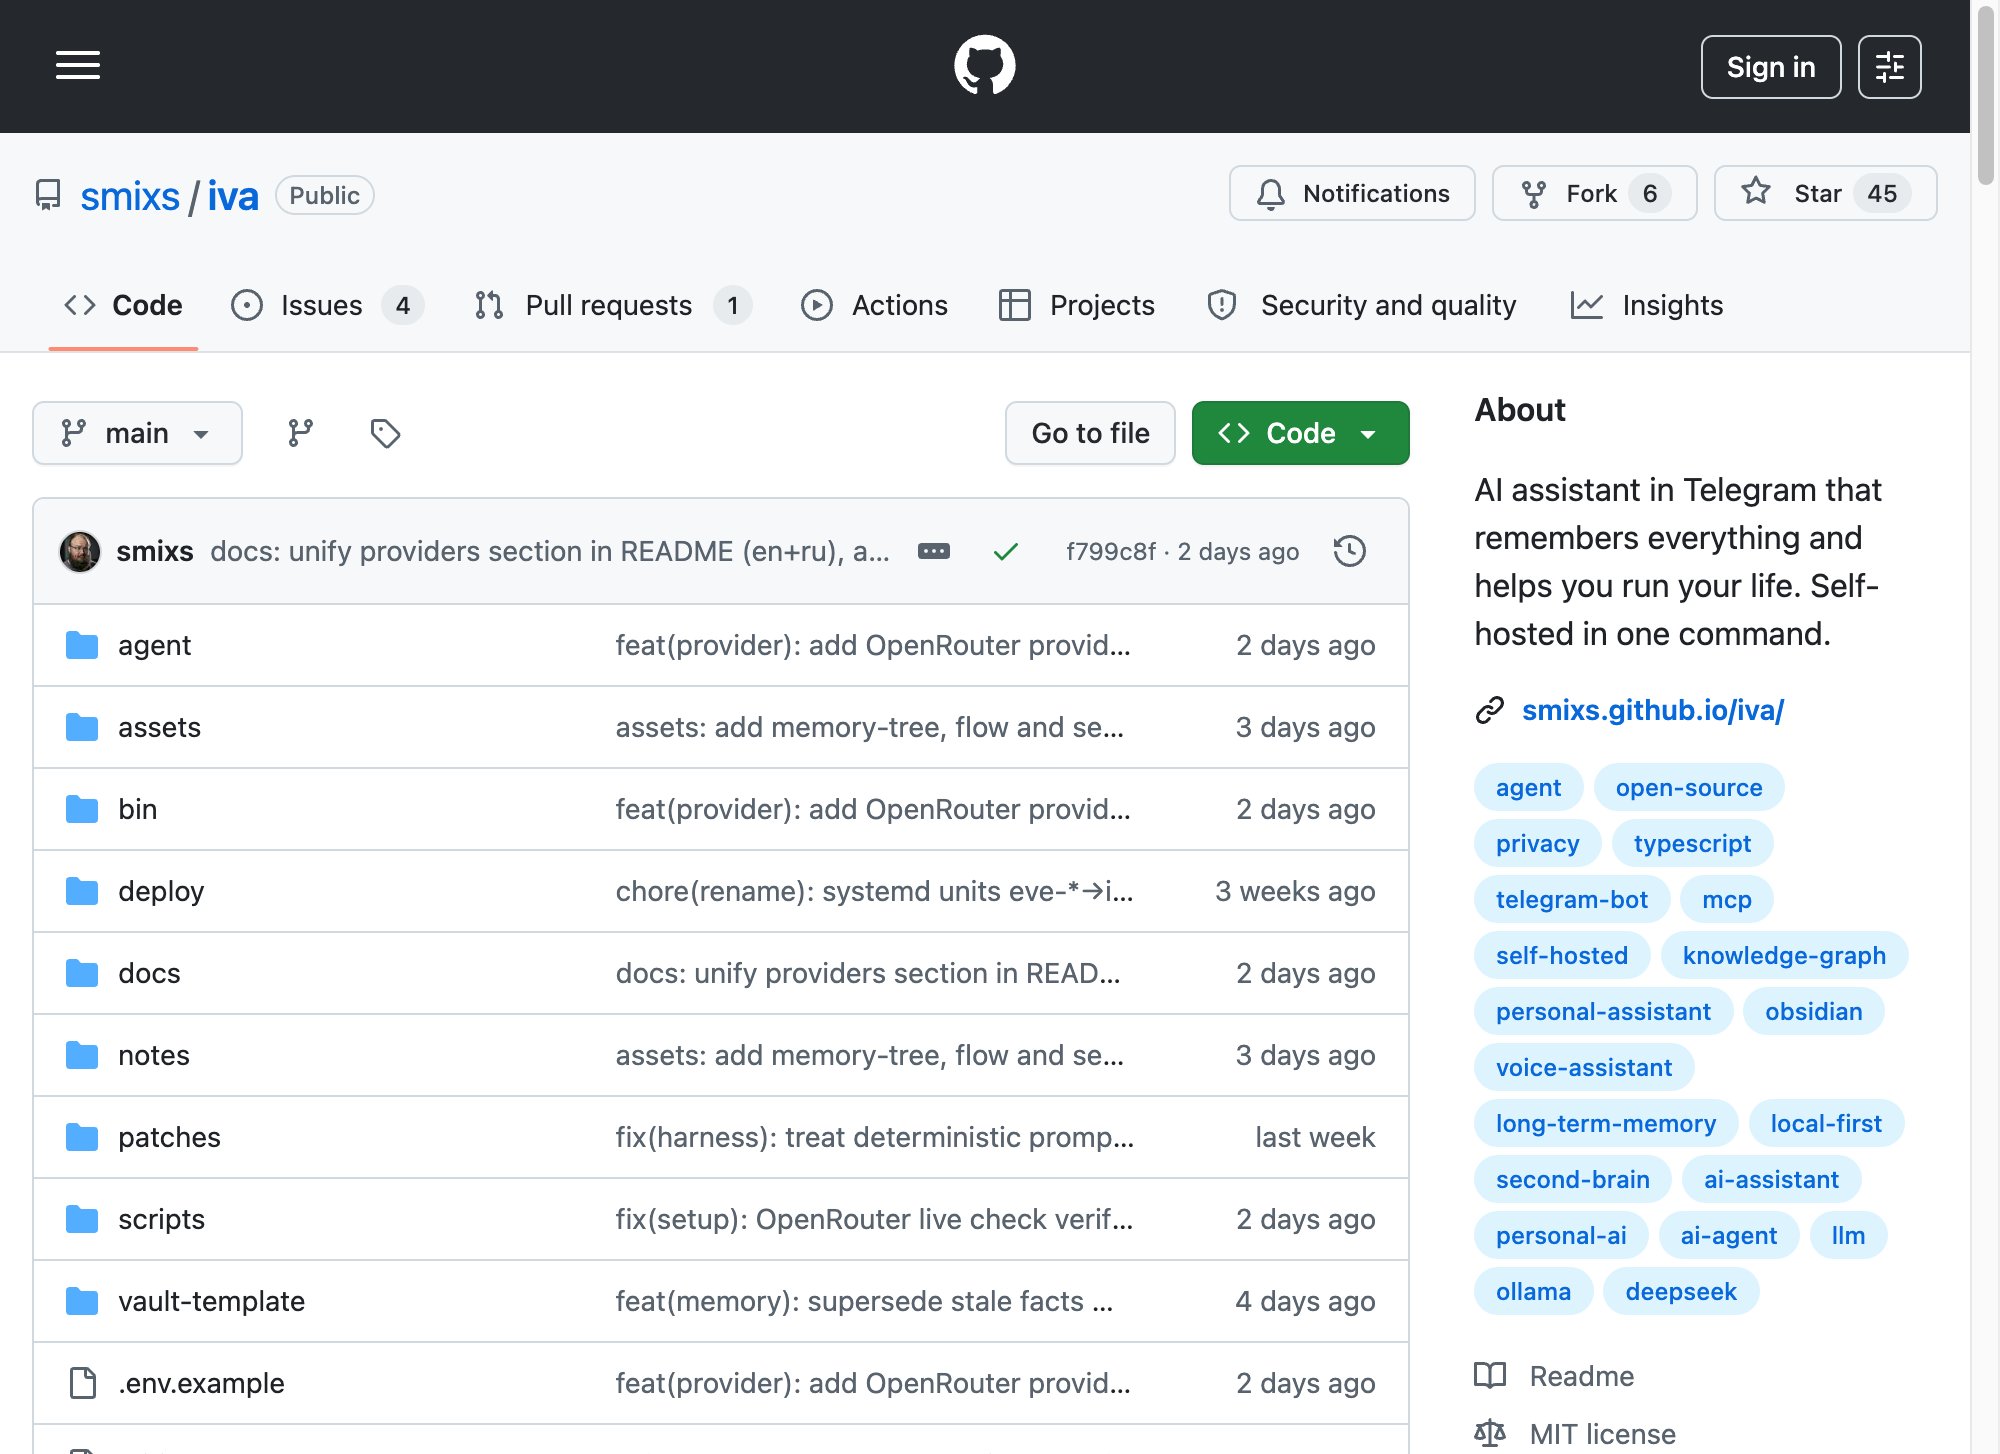Open commit 'fix(harness): treat deterministic promp...'
Image resolution: width=2000 pixels, height=1454 pixels.
[x=874, y=1137]
